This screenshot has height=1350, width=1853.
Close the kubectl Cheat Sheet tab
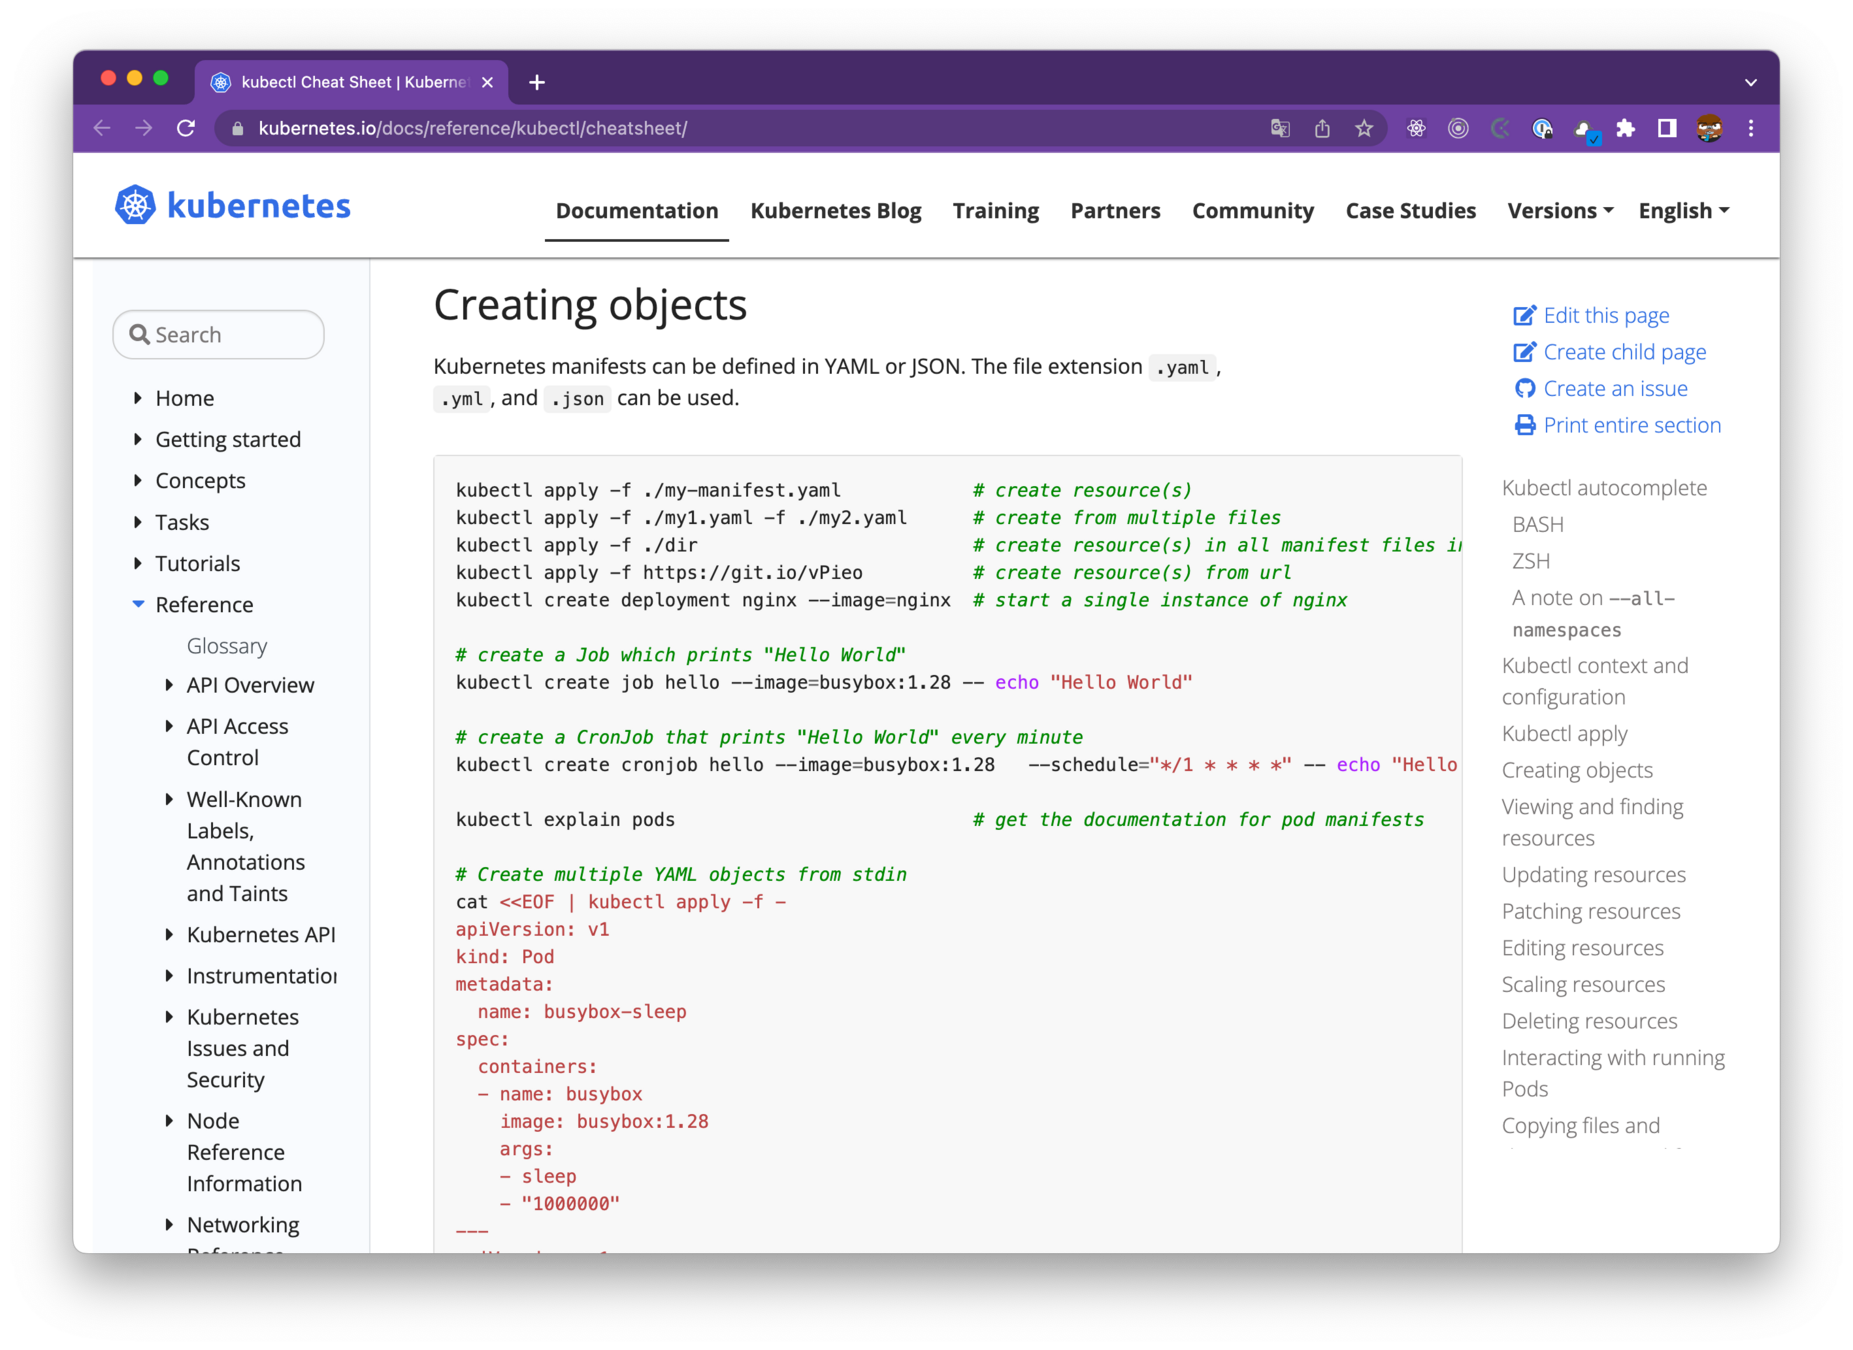(487, 82)
